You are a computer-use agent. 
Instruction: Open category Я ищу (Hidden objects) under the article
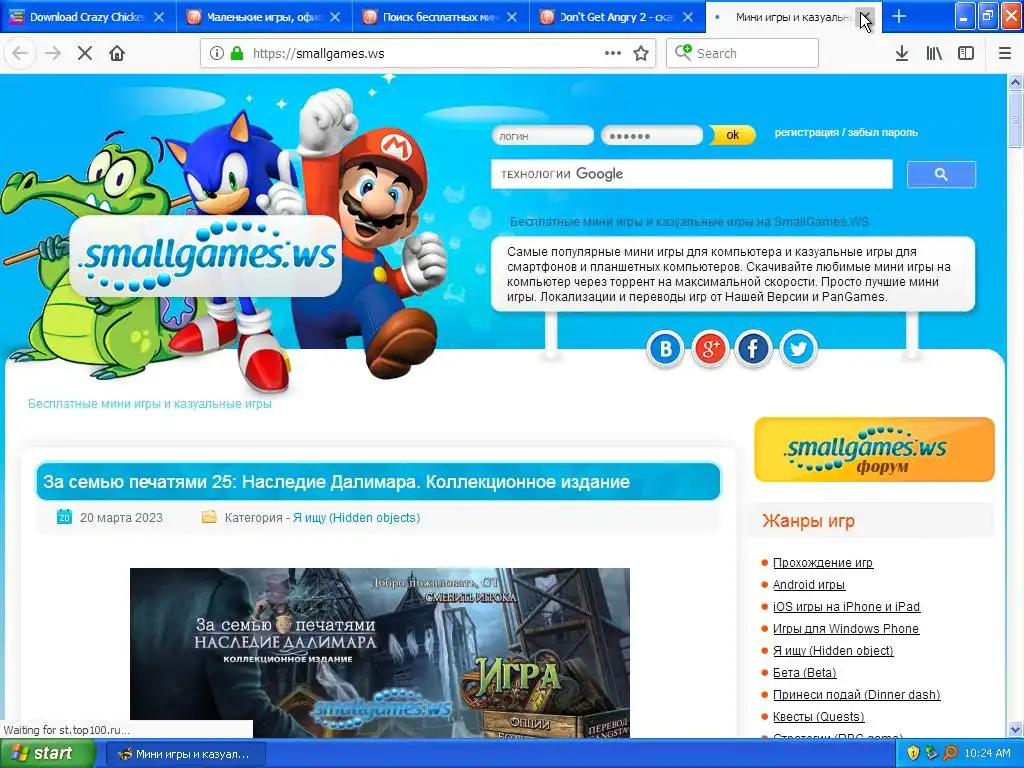click(357, 517)
